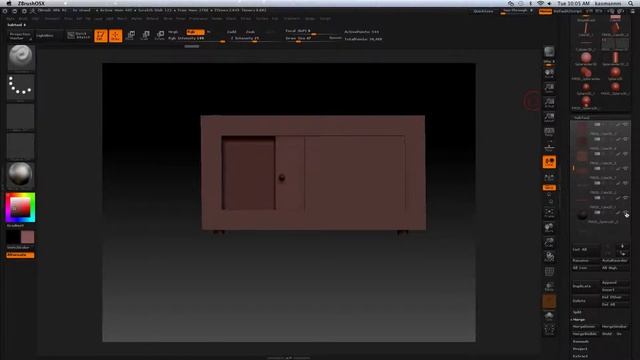Toggle the orange Draw mode button
This screenshot has height=360, width=640.
116,36
